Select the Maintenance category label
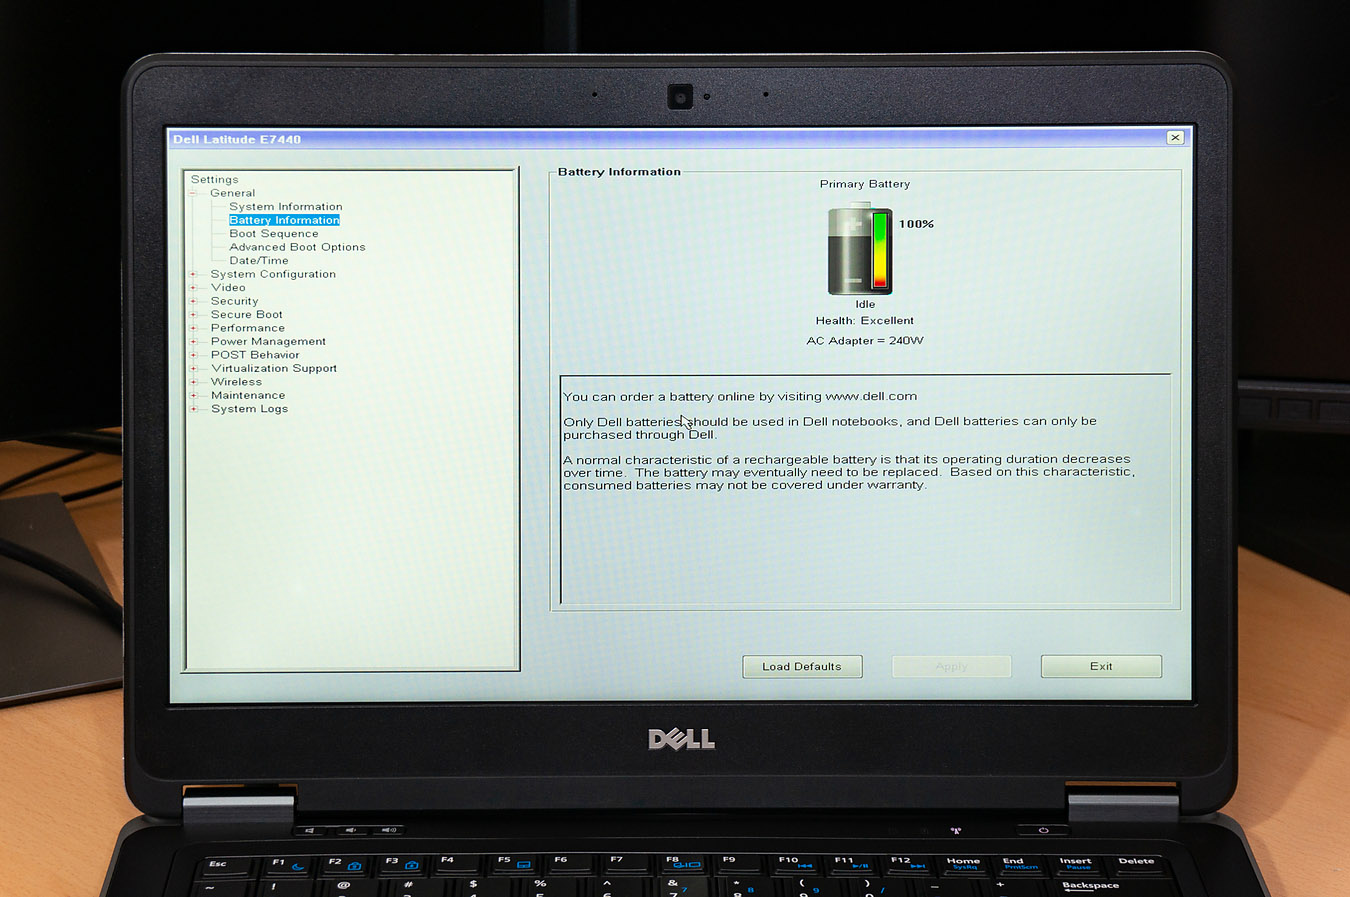The height and width of the screenshot is (897, 1350). 248,396
